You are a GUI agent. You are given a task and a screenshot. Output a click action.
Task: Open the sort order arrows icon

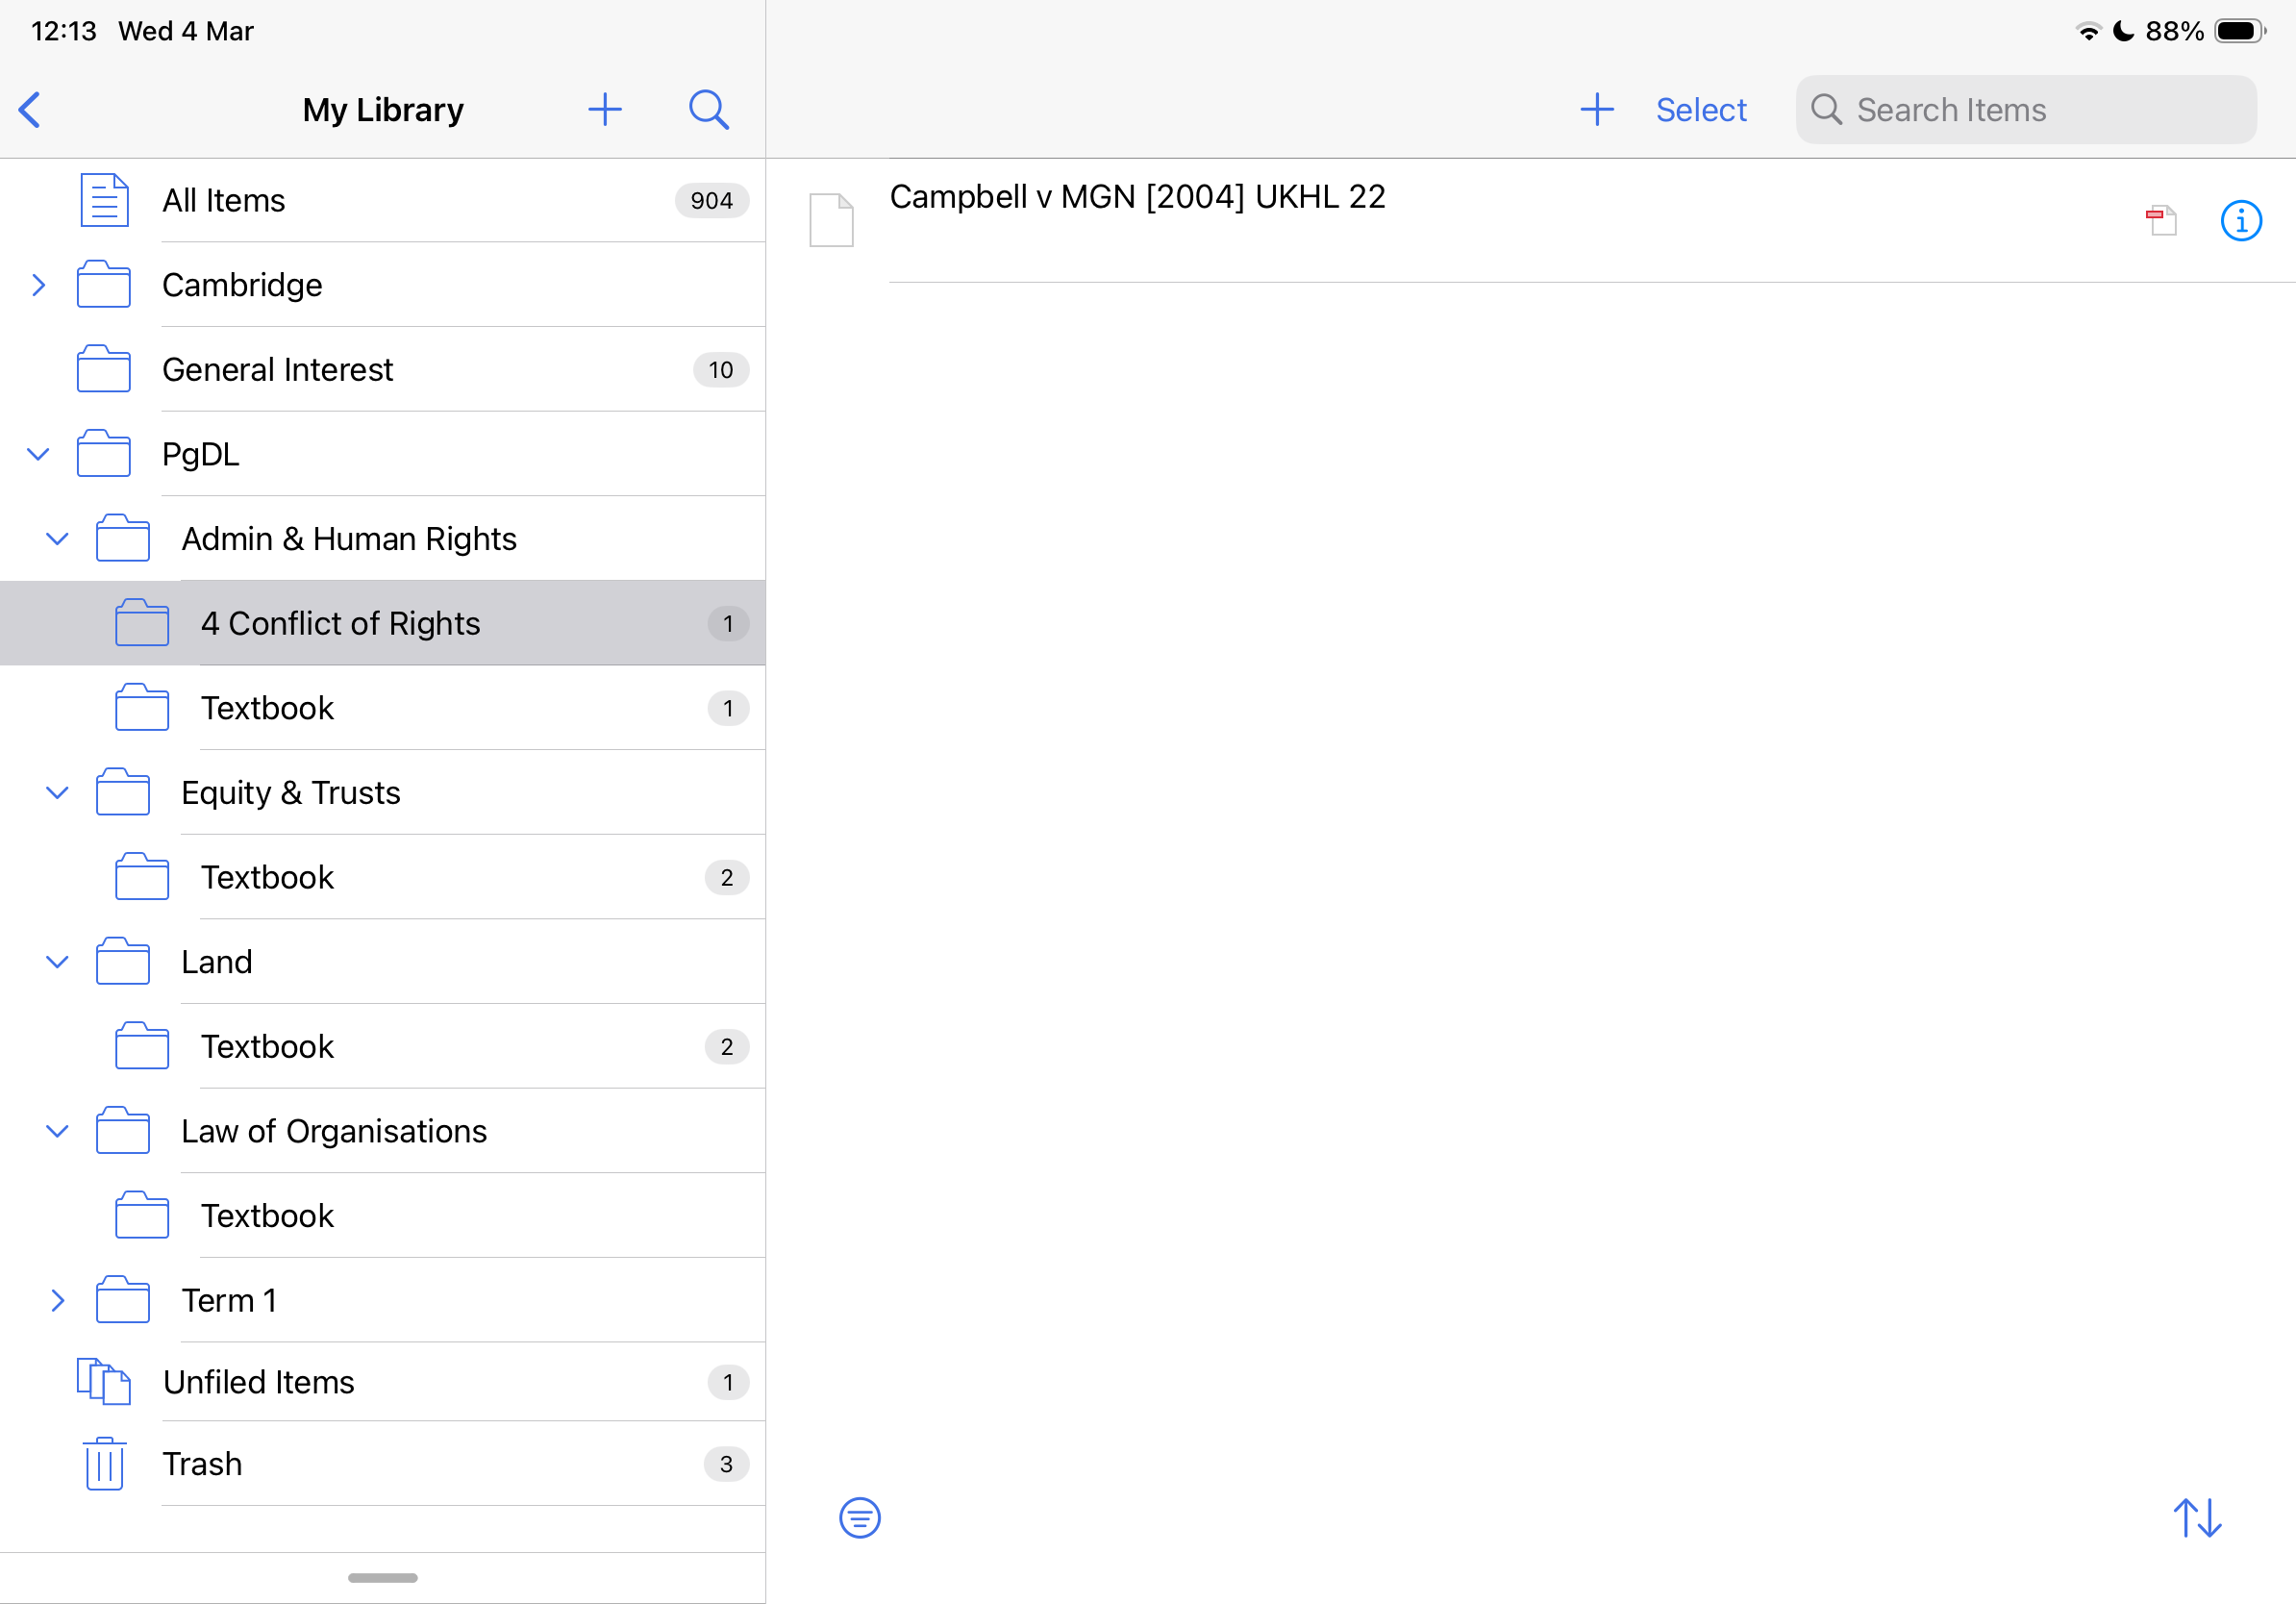(x=2197, y=1517)
